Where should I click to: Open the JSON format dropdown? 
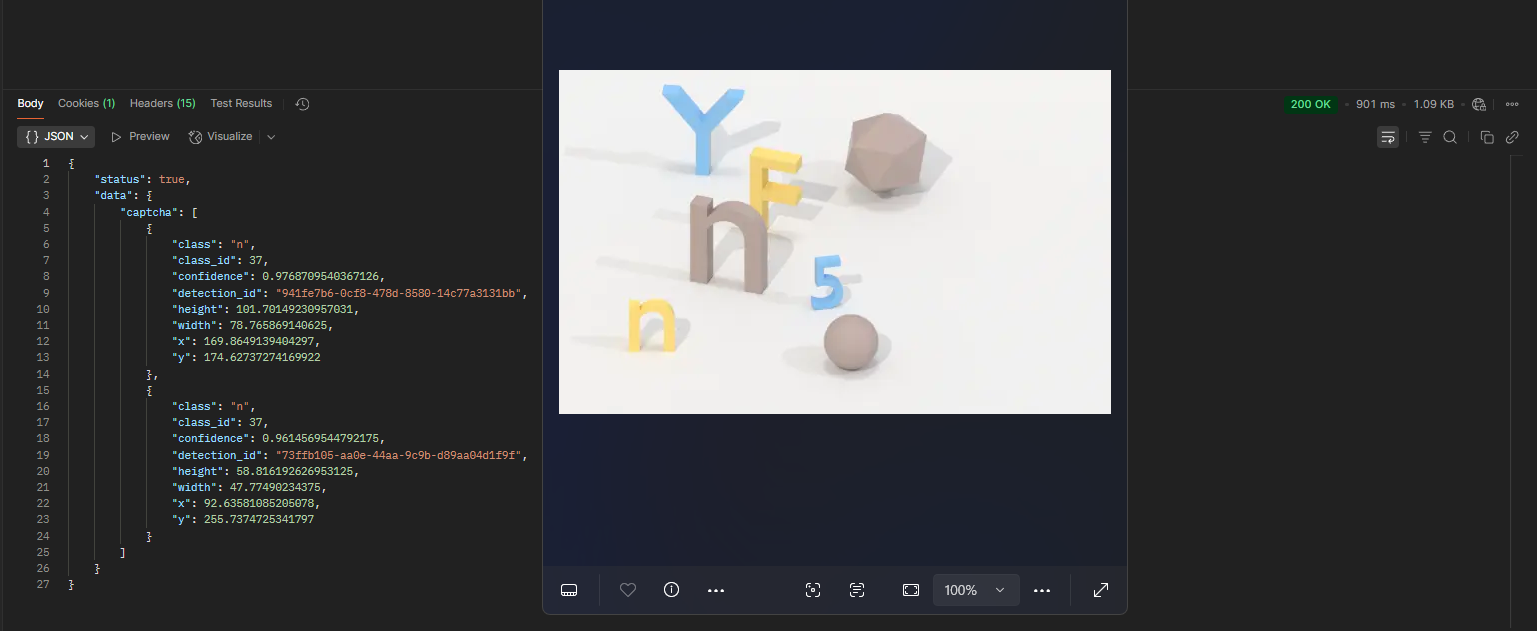click(55, 136)
